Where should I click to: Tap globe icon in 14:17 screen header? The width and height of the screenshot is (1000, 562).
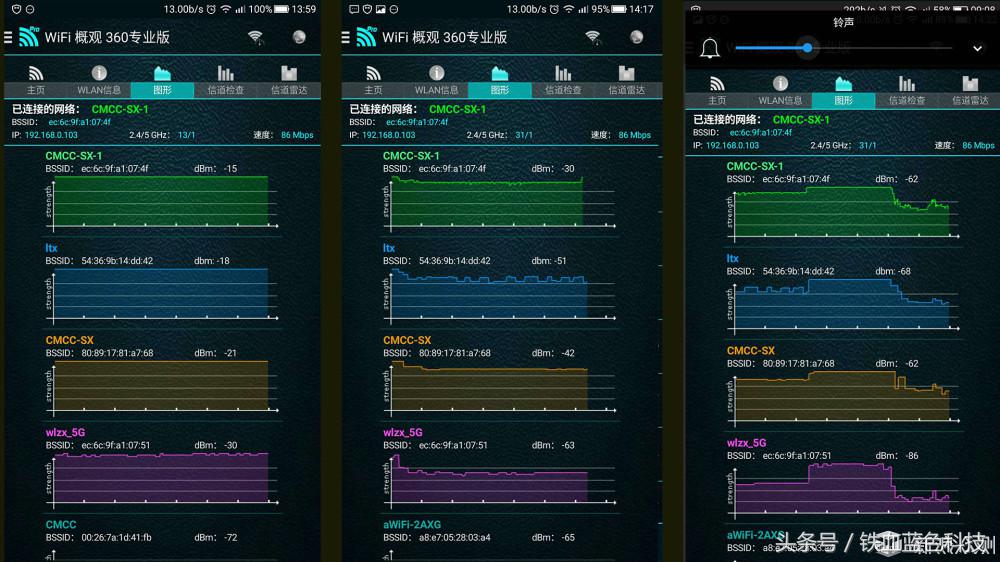pyautogui.click(x=636, y=37)
